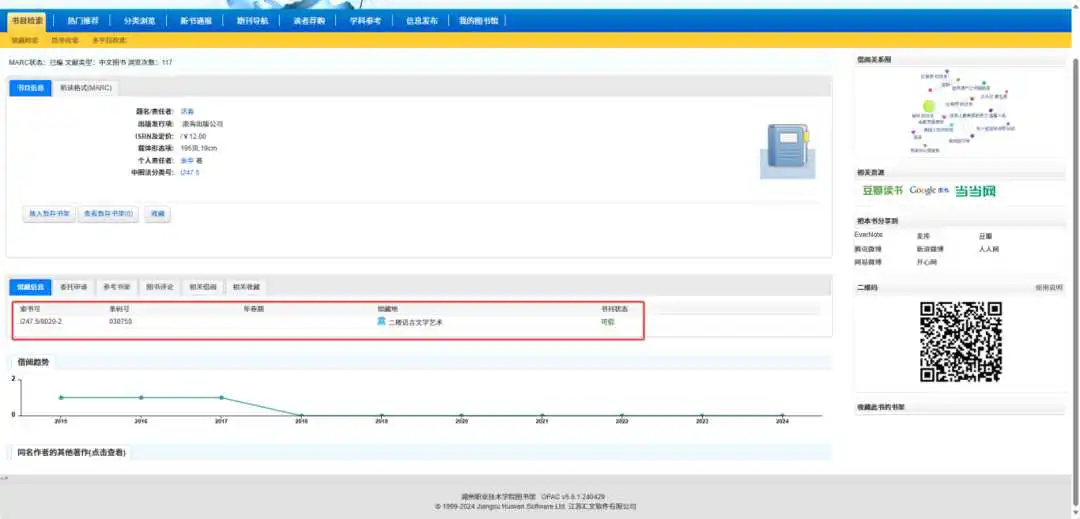The width and height of the screenshot is (1080, 519).
Task: Expand 同名作者的其他著作 section
Action: pos(72,452)
